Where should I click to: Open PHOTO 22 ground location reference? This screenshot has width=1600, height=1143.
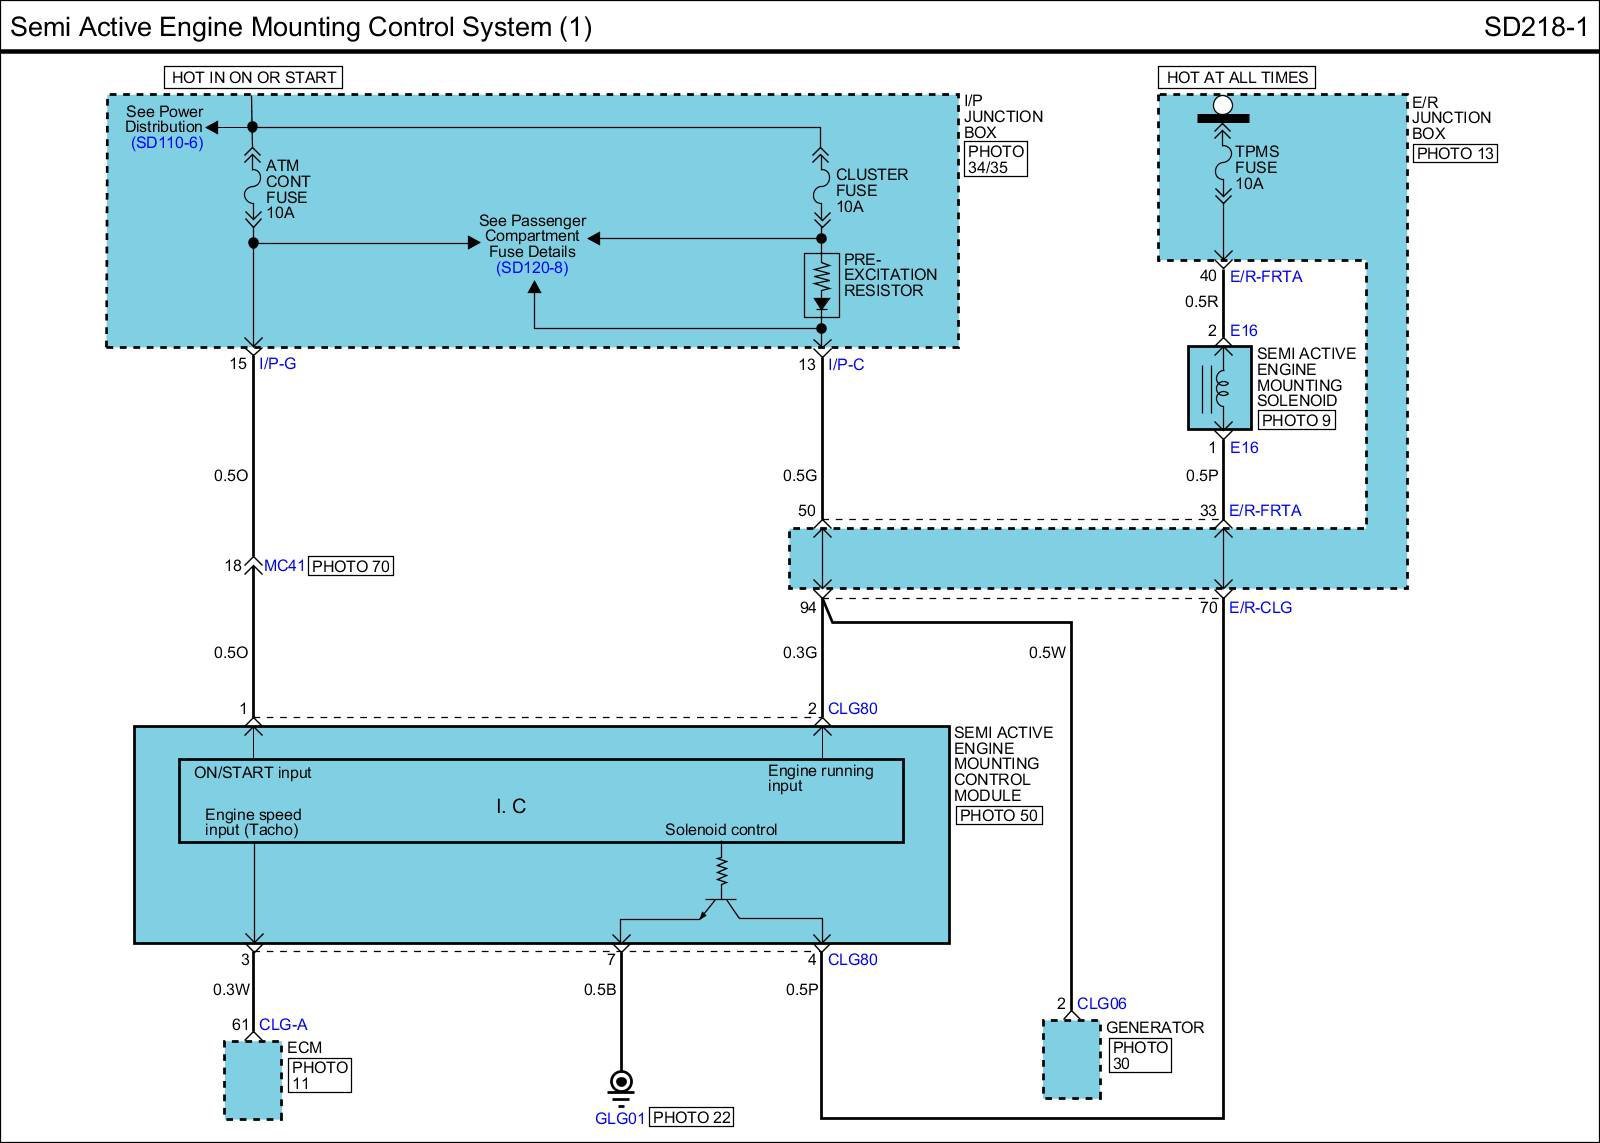[x=691, y=1117]
